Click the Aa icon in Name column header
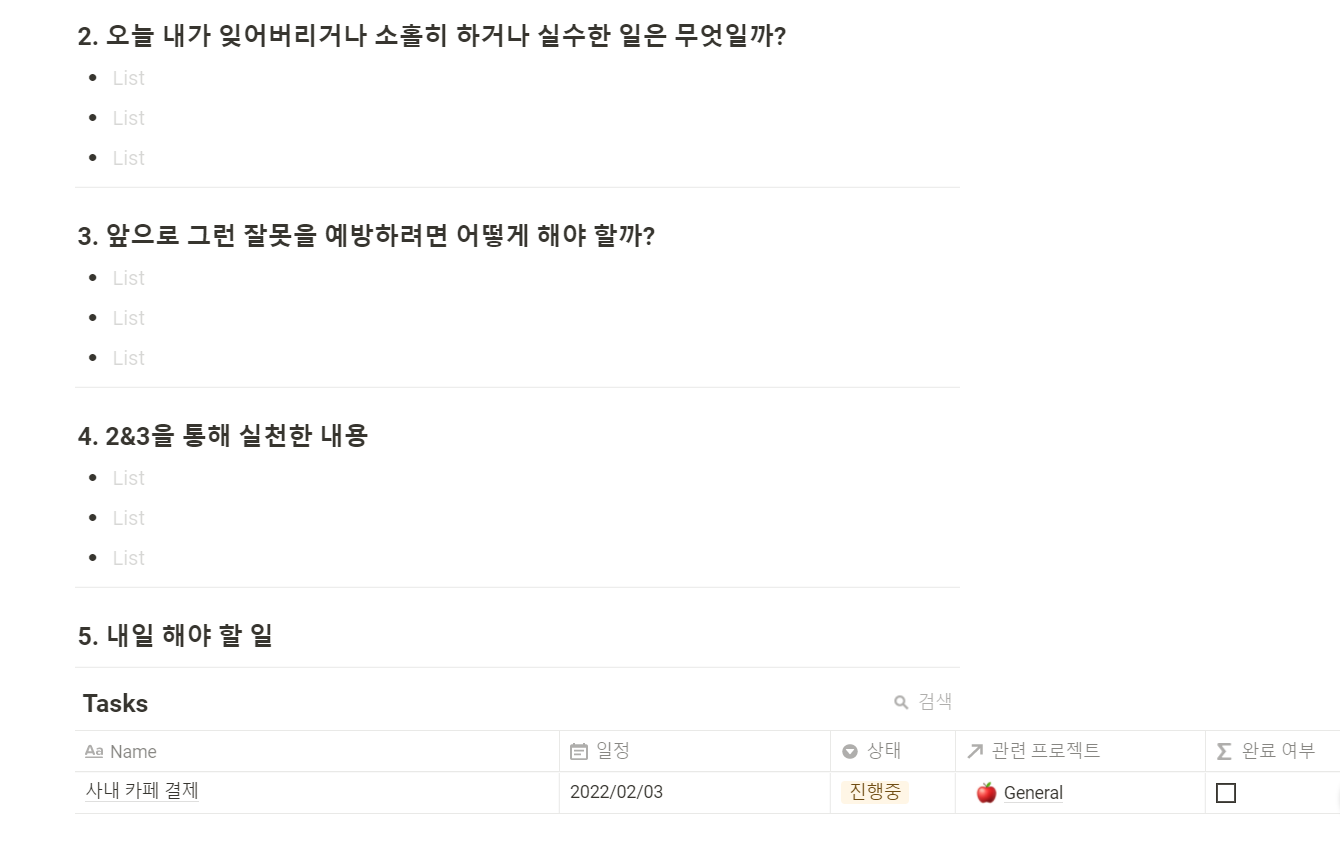Screen dimensions: 1340x862 coord(94,752)
